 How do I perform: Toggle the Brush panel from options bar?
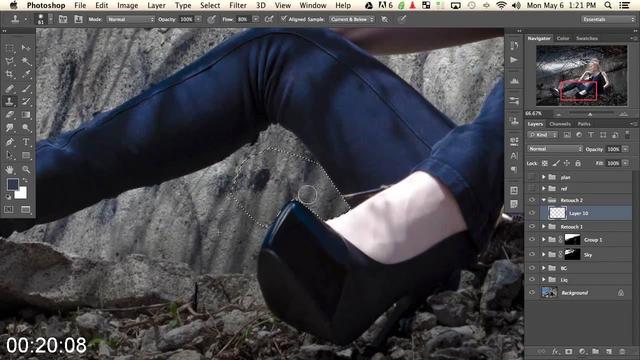click(63, 19)
